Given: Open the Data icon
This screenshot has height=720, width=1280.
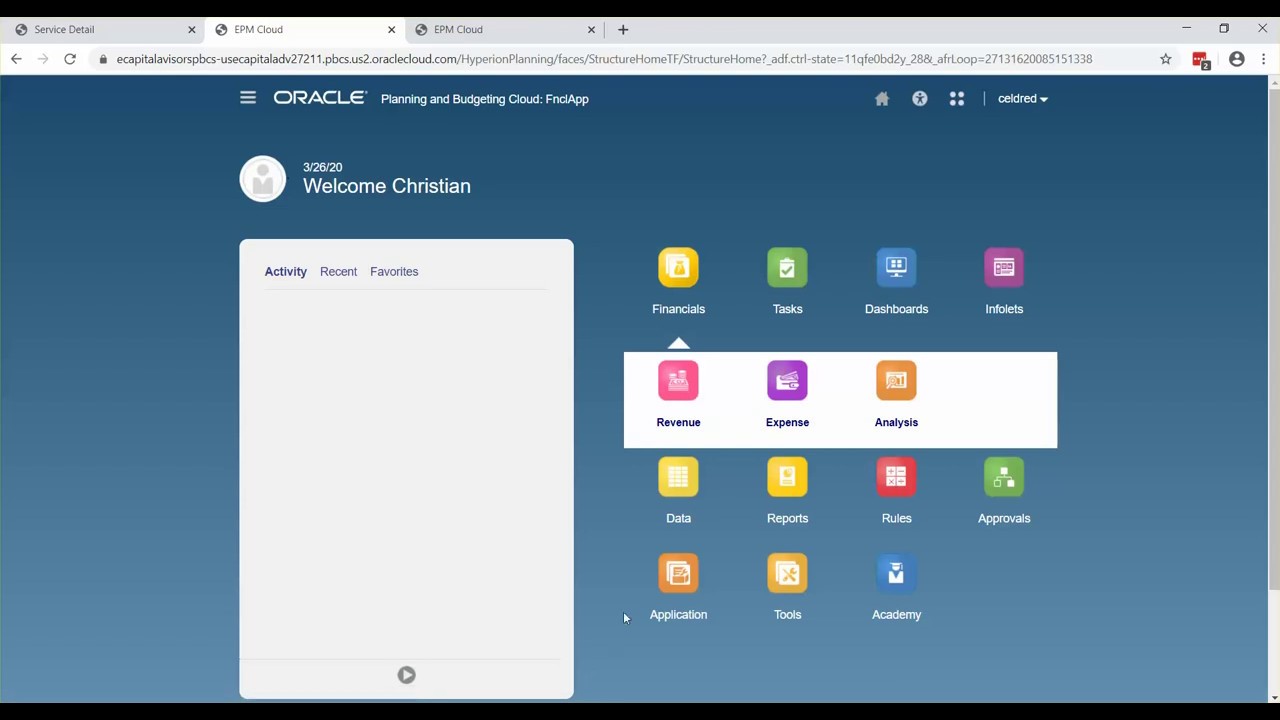Looking at the screenshot, I should pyautogui.click(x=678, y=477).
